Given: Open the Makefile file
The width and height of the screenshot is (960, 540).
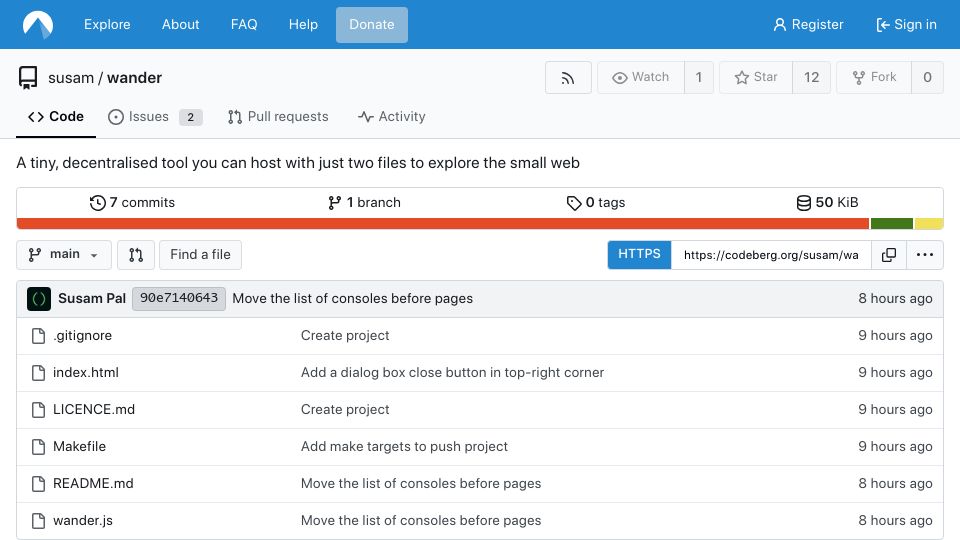Looking at the screenshot, I should (x=80, y=447).
